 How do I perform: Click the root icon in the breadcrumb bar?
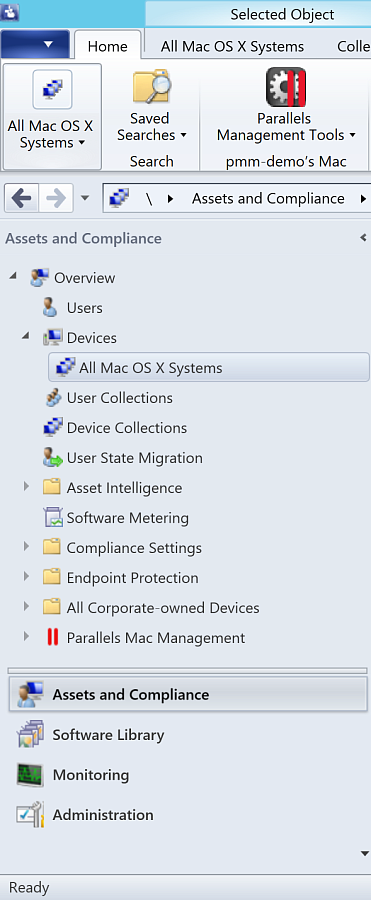(119, 199)
